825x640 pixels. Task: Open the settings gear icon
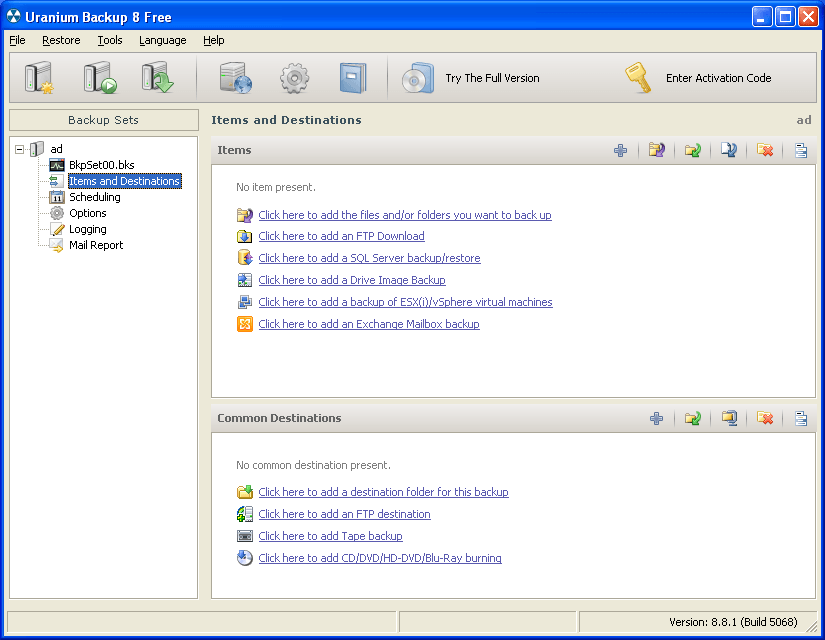pyautogui.click(x=293, y=76)
